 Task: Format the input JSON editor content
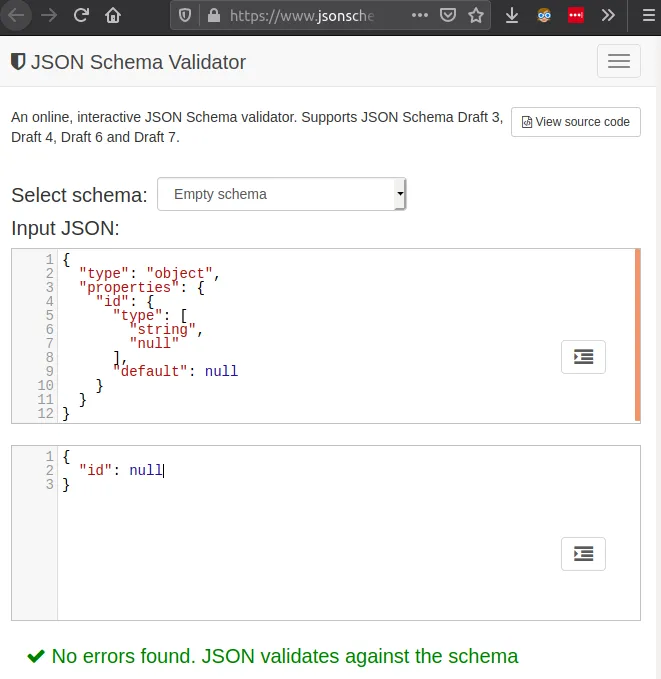coord(583,554)
